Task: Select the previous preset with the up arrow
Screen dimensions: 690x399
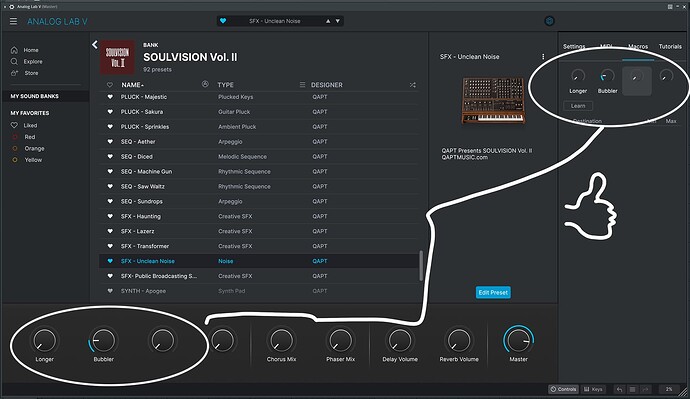Action: (328, 21)
